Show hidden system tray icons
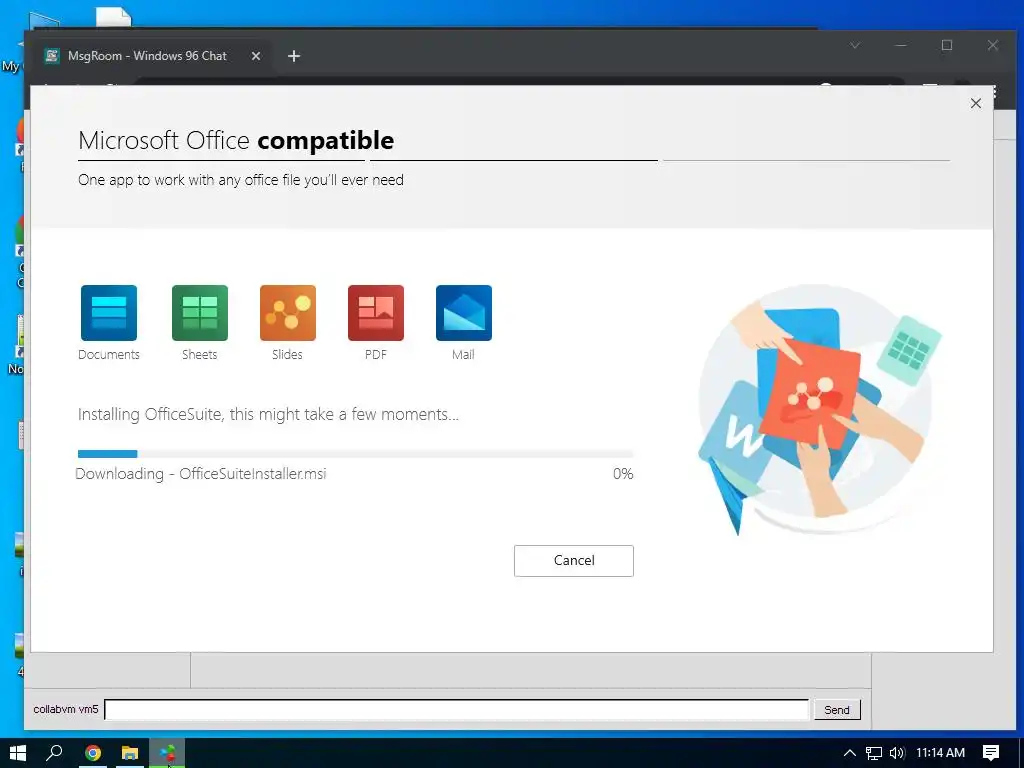 [850, 753]
